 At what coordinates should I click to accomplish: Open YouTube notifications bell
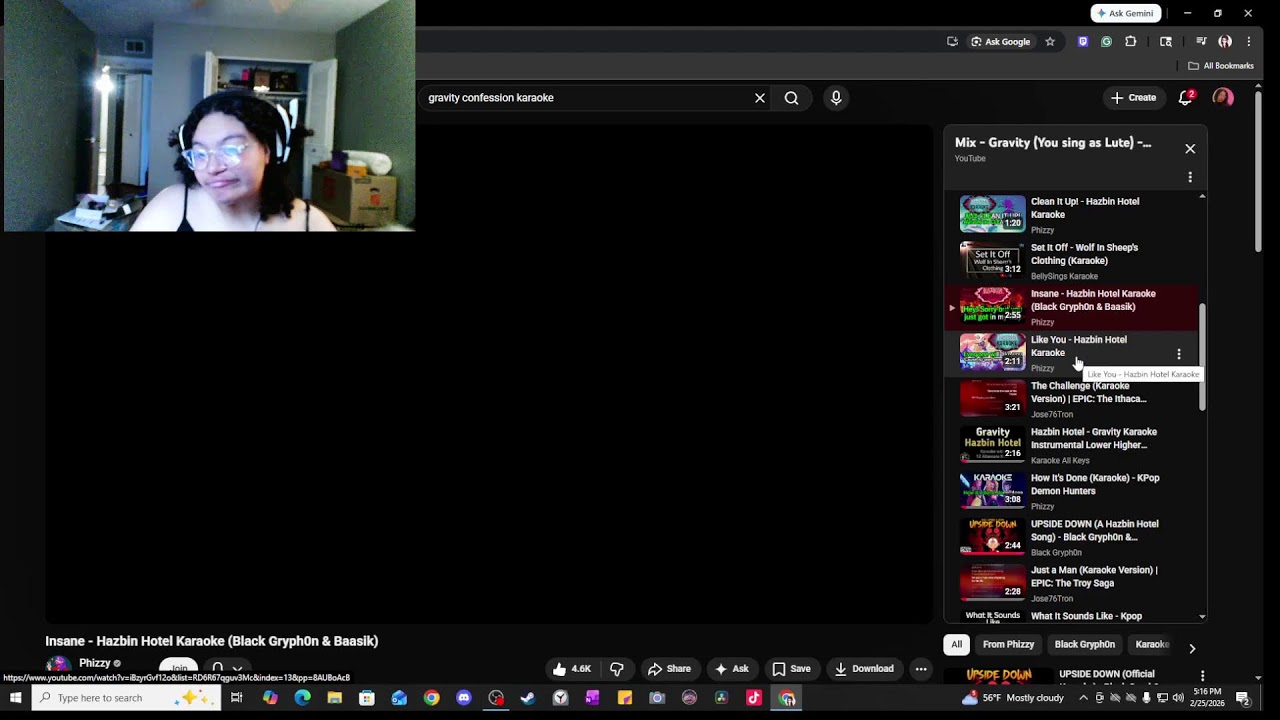click(1186, 98)
